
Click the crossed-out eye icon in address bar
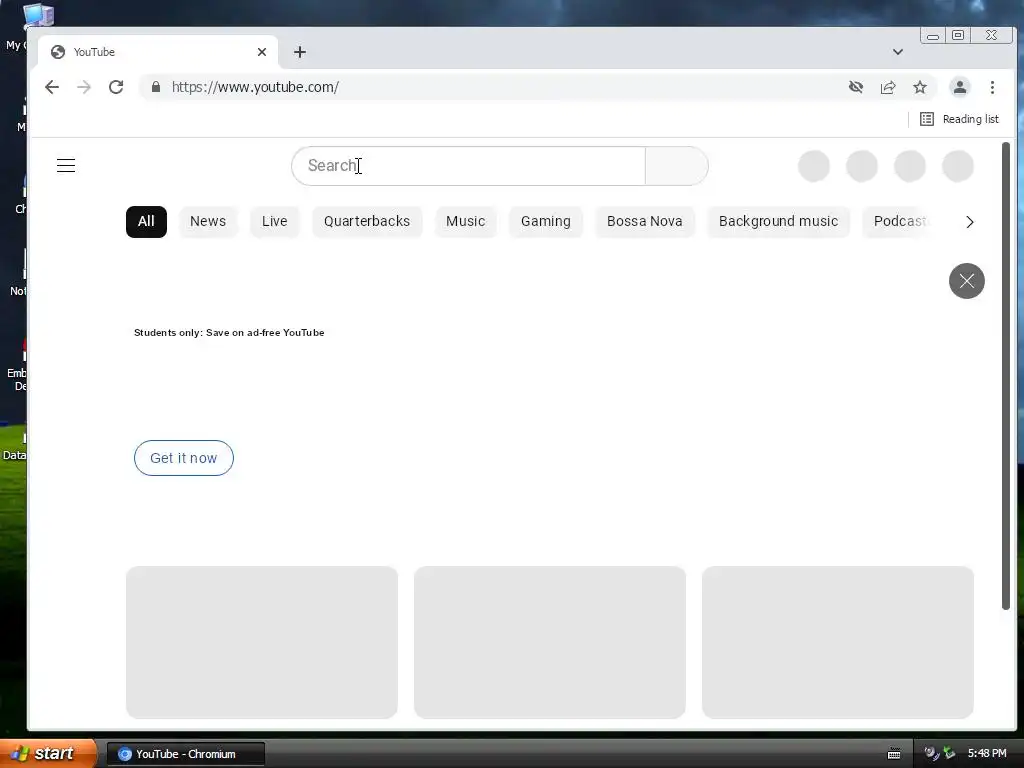[856, 87]
